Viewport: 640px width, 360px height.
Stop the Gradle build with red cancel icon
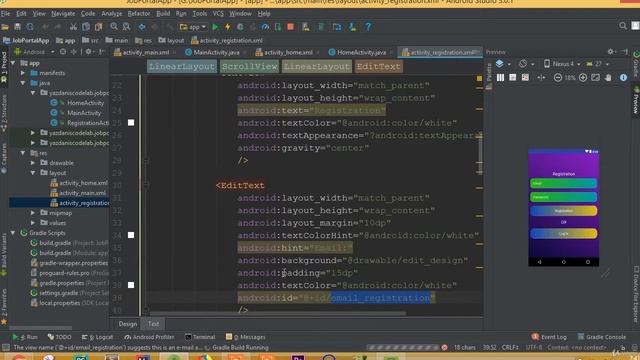444,347
